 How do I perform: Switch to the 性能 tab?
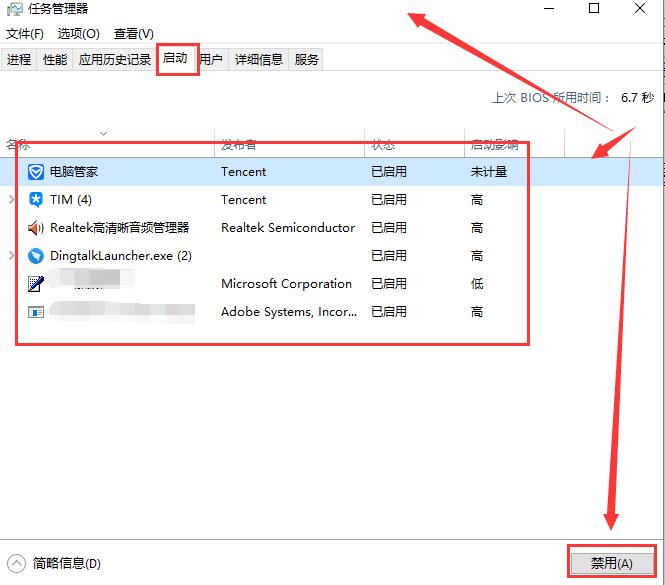click(x=55, y=60)
